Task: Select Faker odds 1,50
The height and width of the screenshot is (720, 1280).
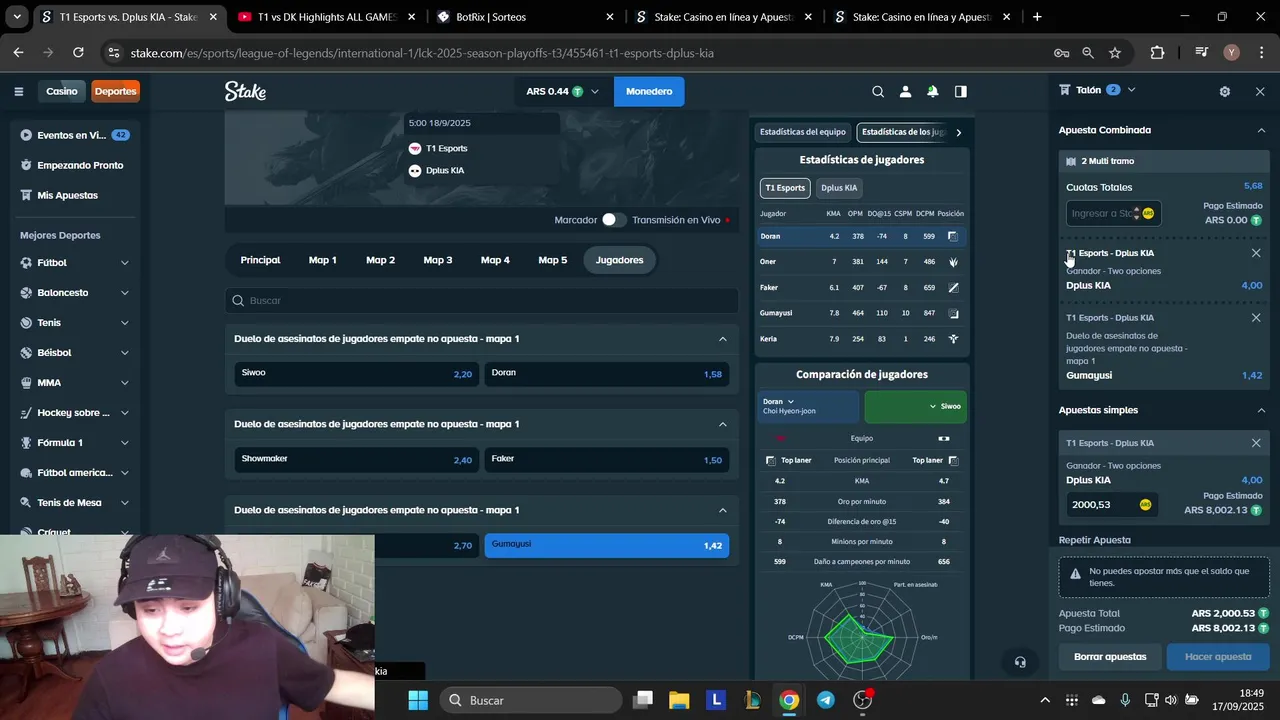Action: [607, 459]
